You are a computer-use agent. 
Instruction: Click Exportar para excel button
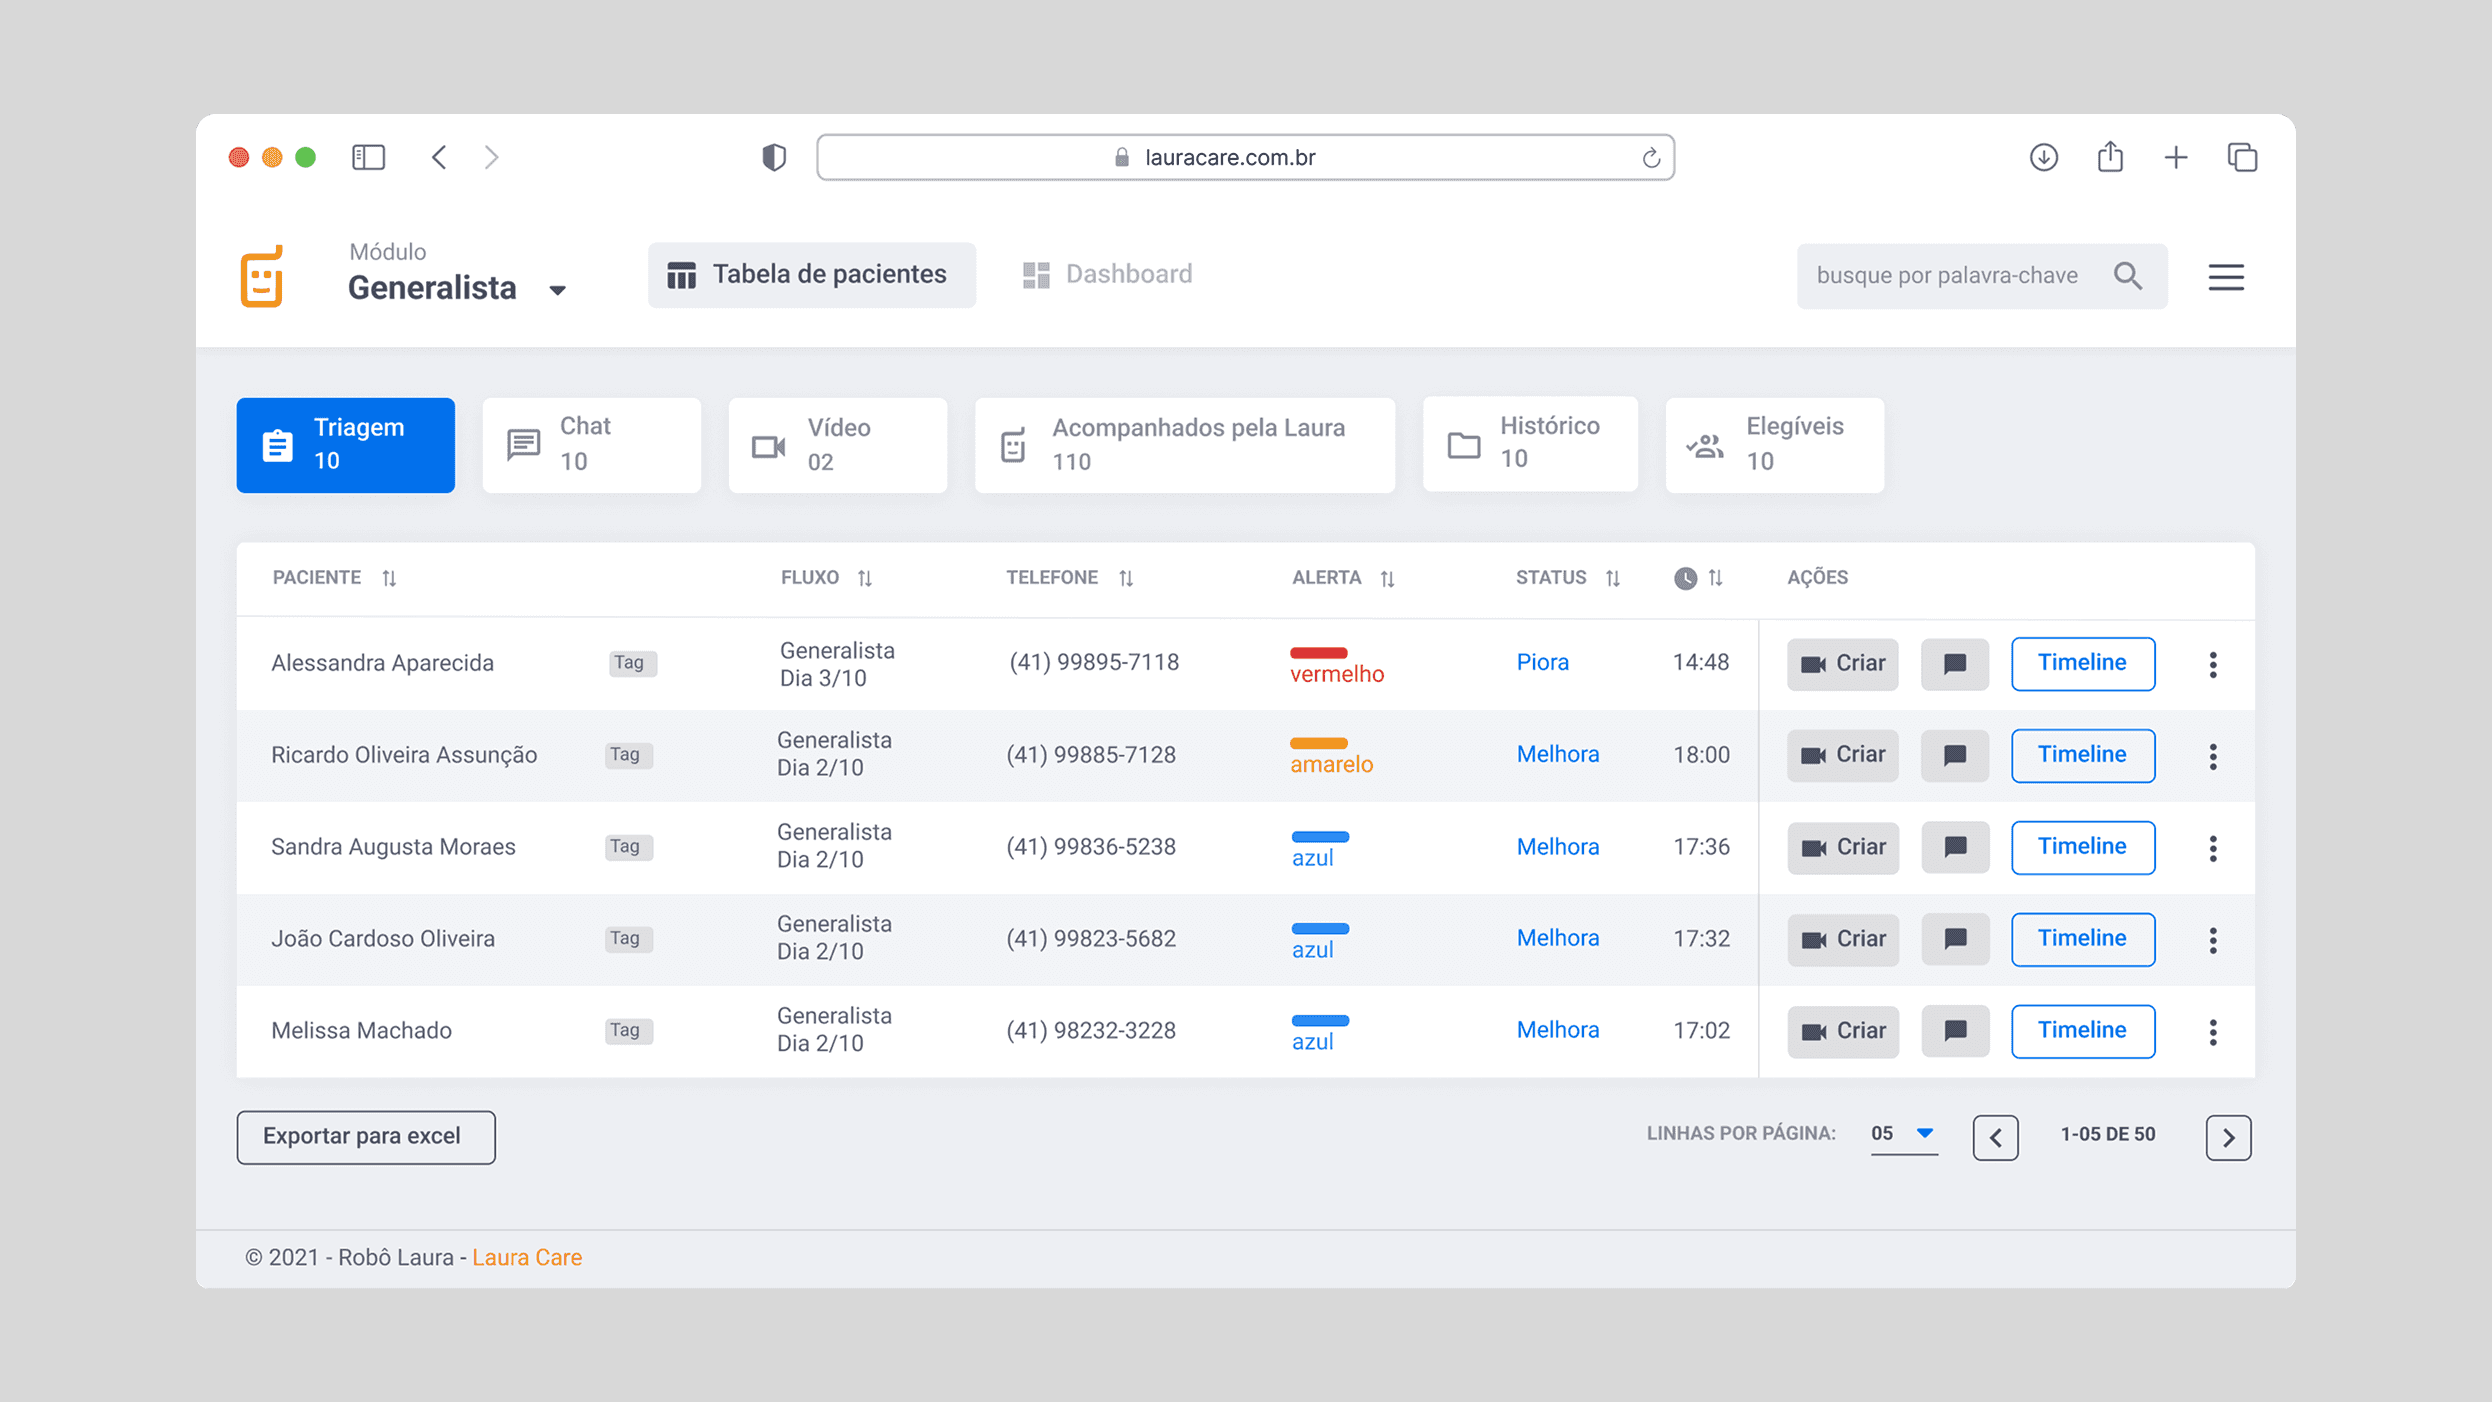pyautogui.click(x=365, y=1137)
